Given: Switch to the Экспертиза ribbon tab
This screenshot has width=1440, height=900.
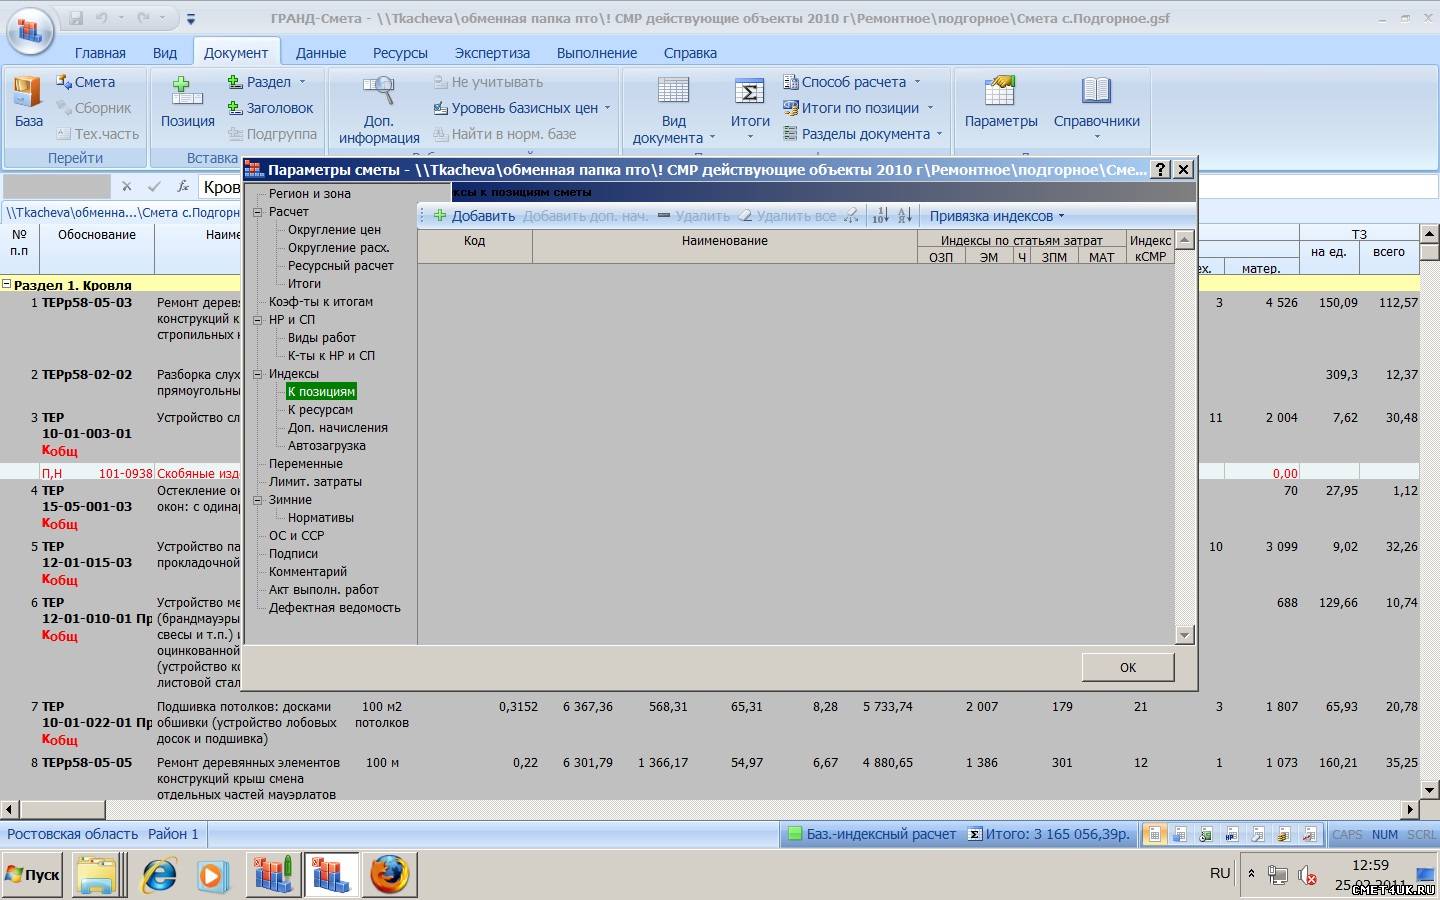Looking at the screenshot, I should click(x=492, y=53).
